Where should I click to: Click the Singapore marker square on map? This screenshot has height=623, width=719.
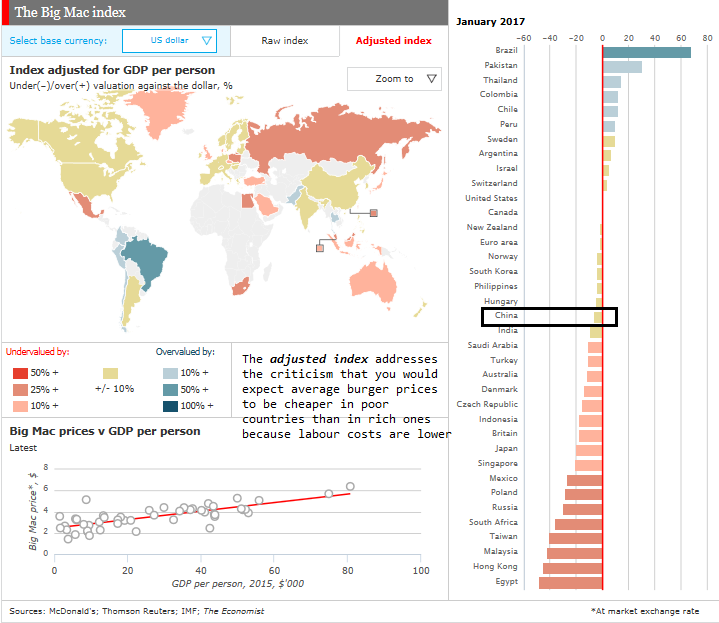[320, 248]
